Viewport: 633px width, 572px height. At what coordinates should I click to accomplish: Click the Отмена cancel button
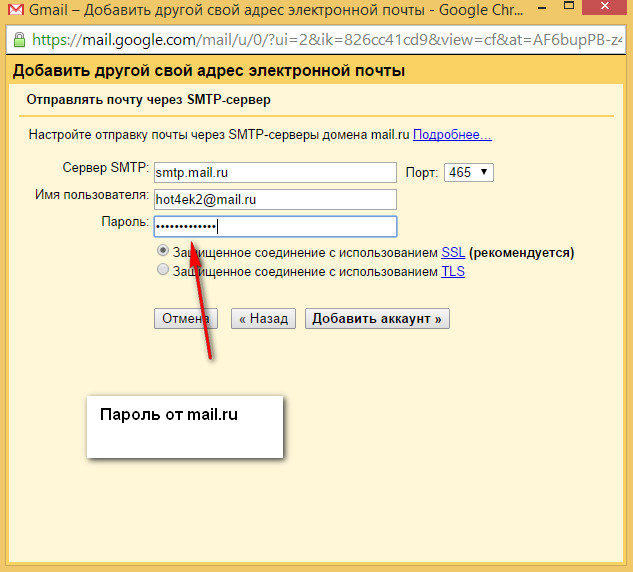(186, 318)
